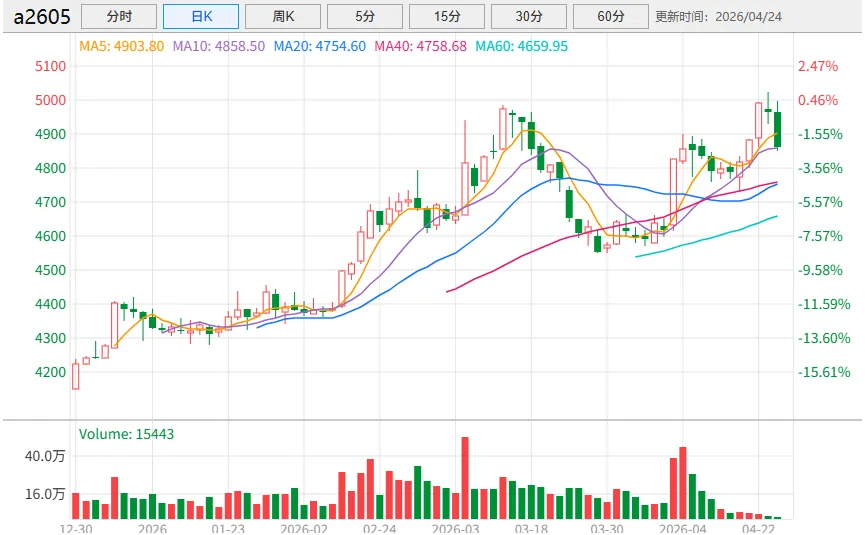The width and height of the screenshot is (865, 535).
Task: Open the 周K weekly chart tab
Action: click(x=283, y=16)
